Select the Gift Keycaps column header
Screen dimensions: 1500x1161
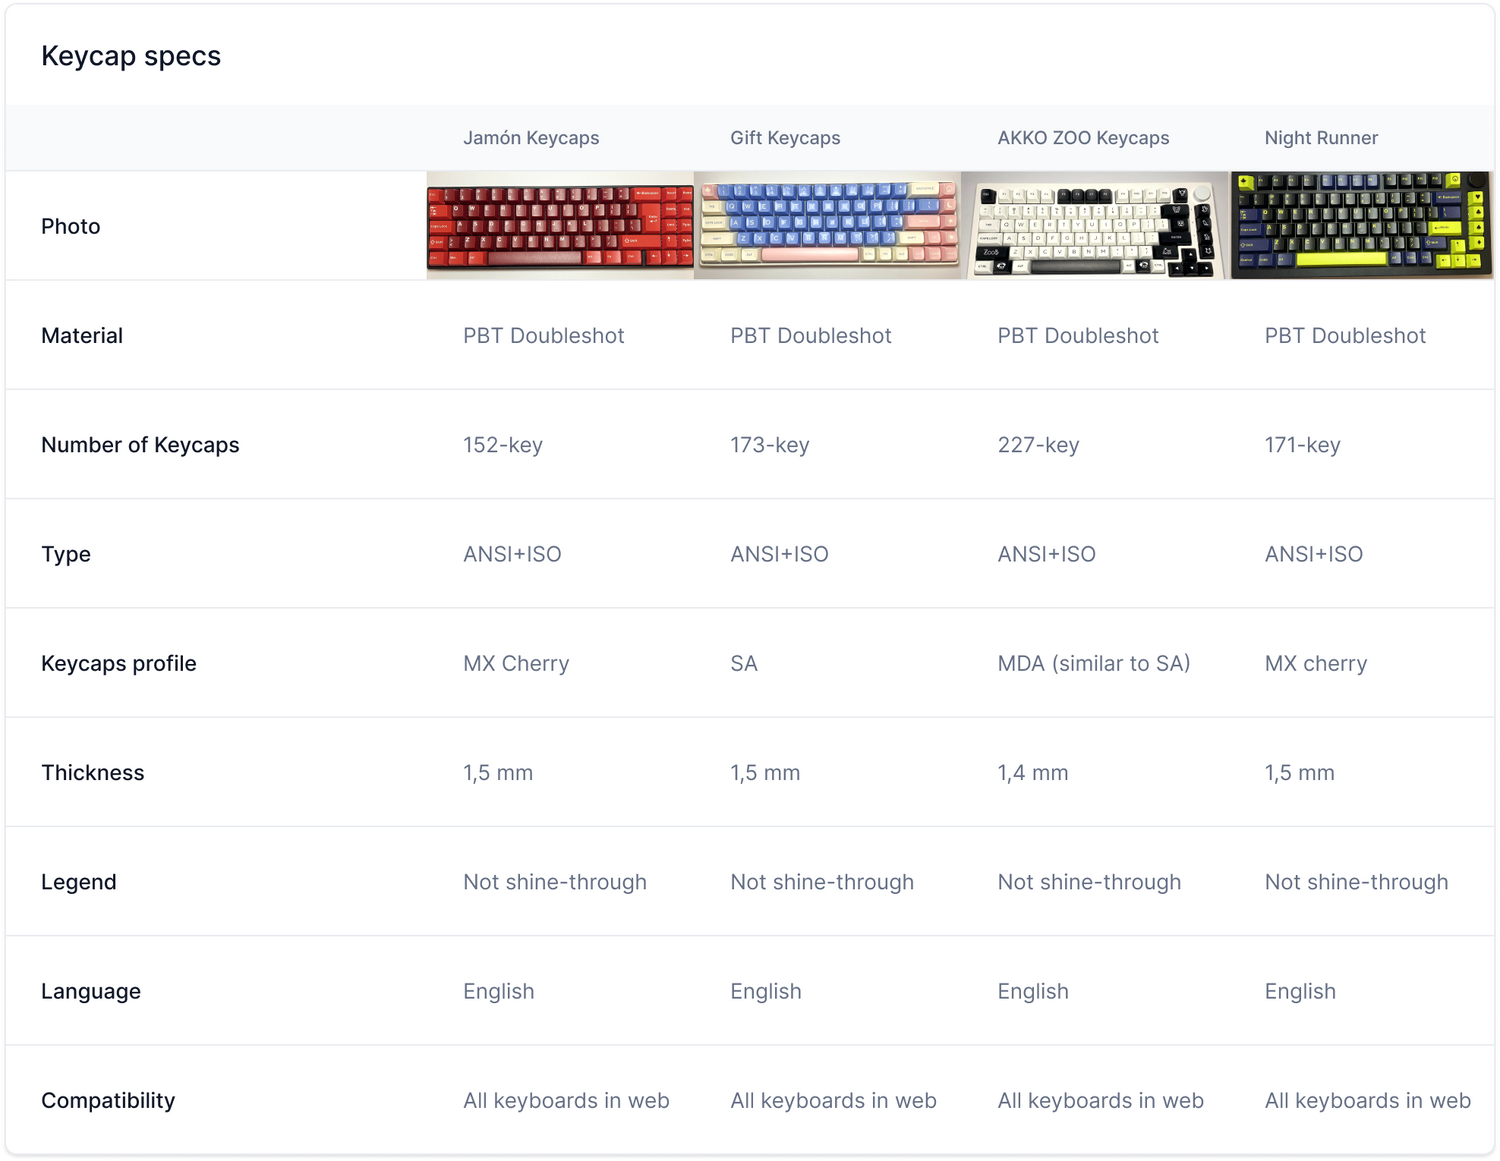(x=785, y=138)
